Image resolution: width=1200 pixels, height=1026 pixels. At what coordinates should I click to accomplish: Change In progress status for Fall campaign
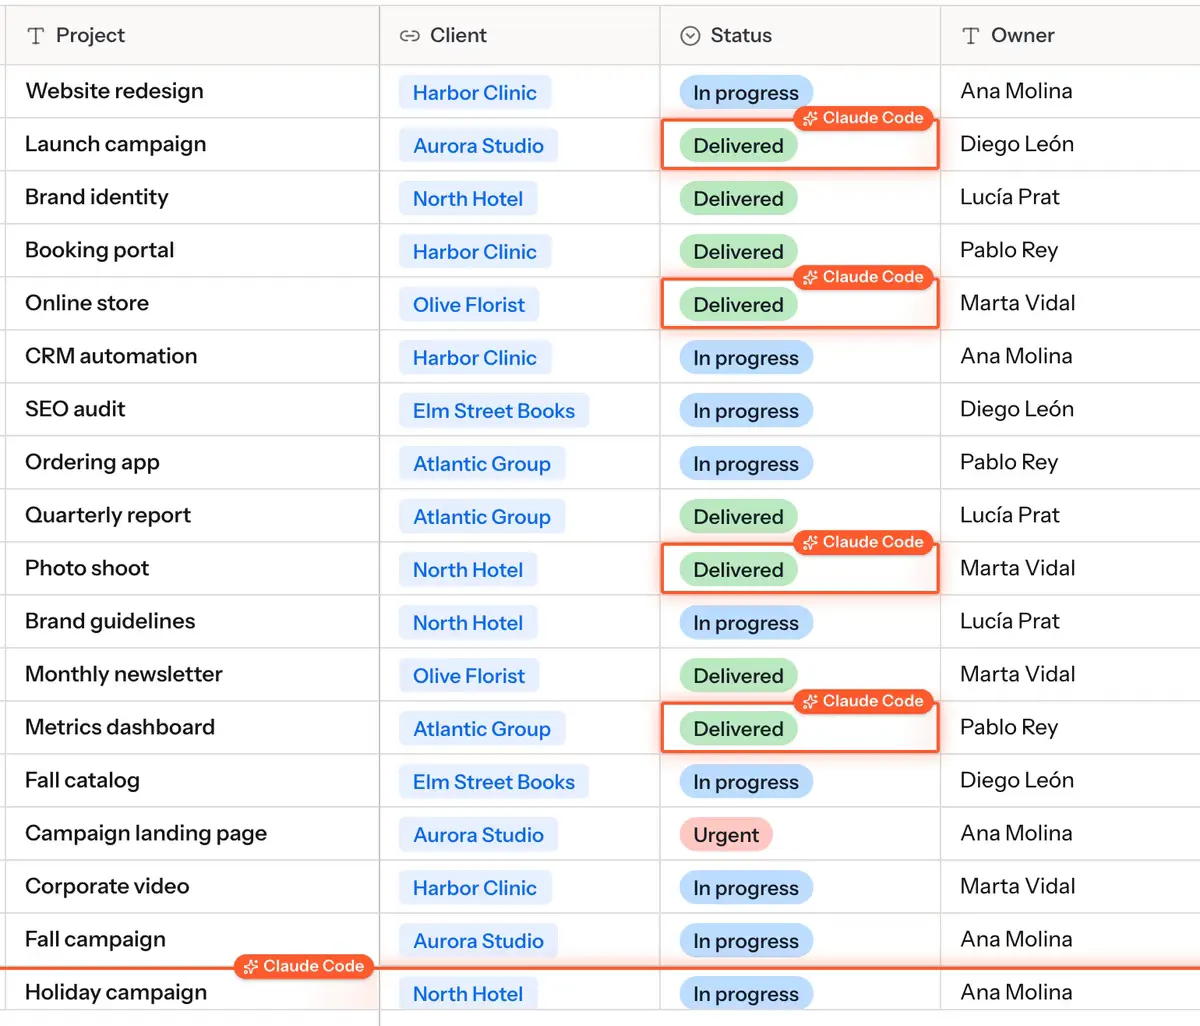[x=746, y=941]
